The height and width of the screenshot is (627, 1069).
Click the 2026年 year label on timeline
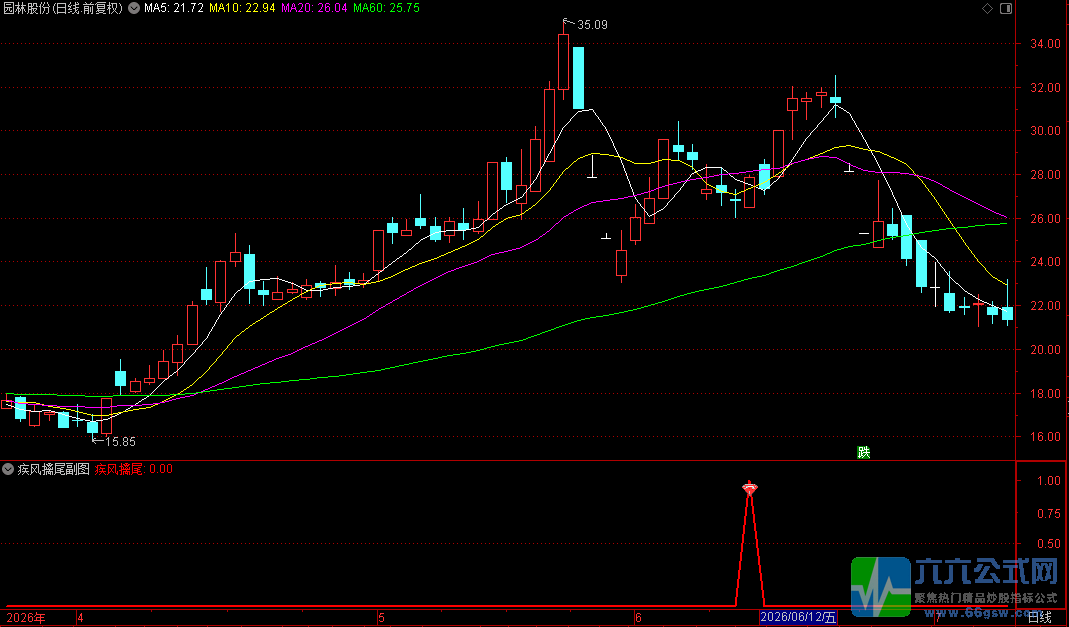(26, 618)
